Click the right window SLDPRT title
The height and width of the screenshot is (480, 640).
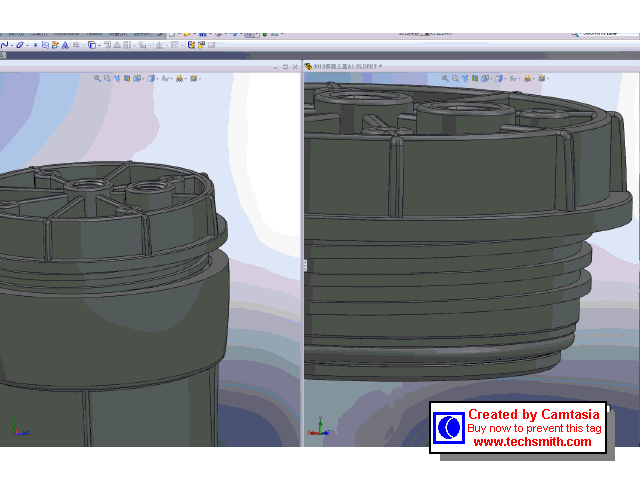tap(347, 66)
